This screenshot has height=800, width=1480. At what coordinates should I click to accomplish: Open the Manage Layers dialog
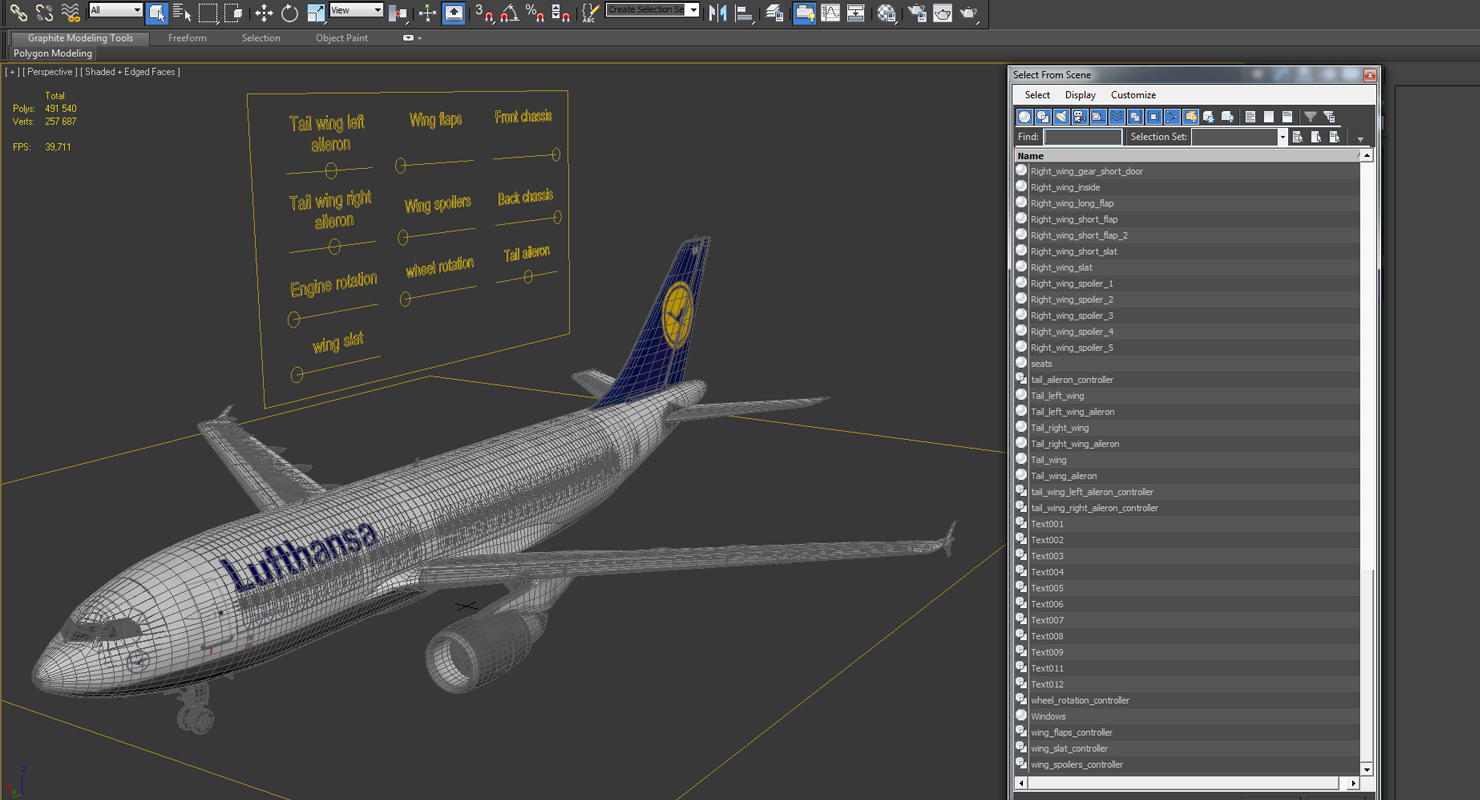tap(774, 13)
